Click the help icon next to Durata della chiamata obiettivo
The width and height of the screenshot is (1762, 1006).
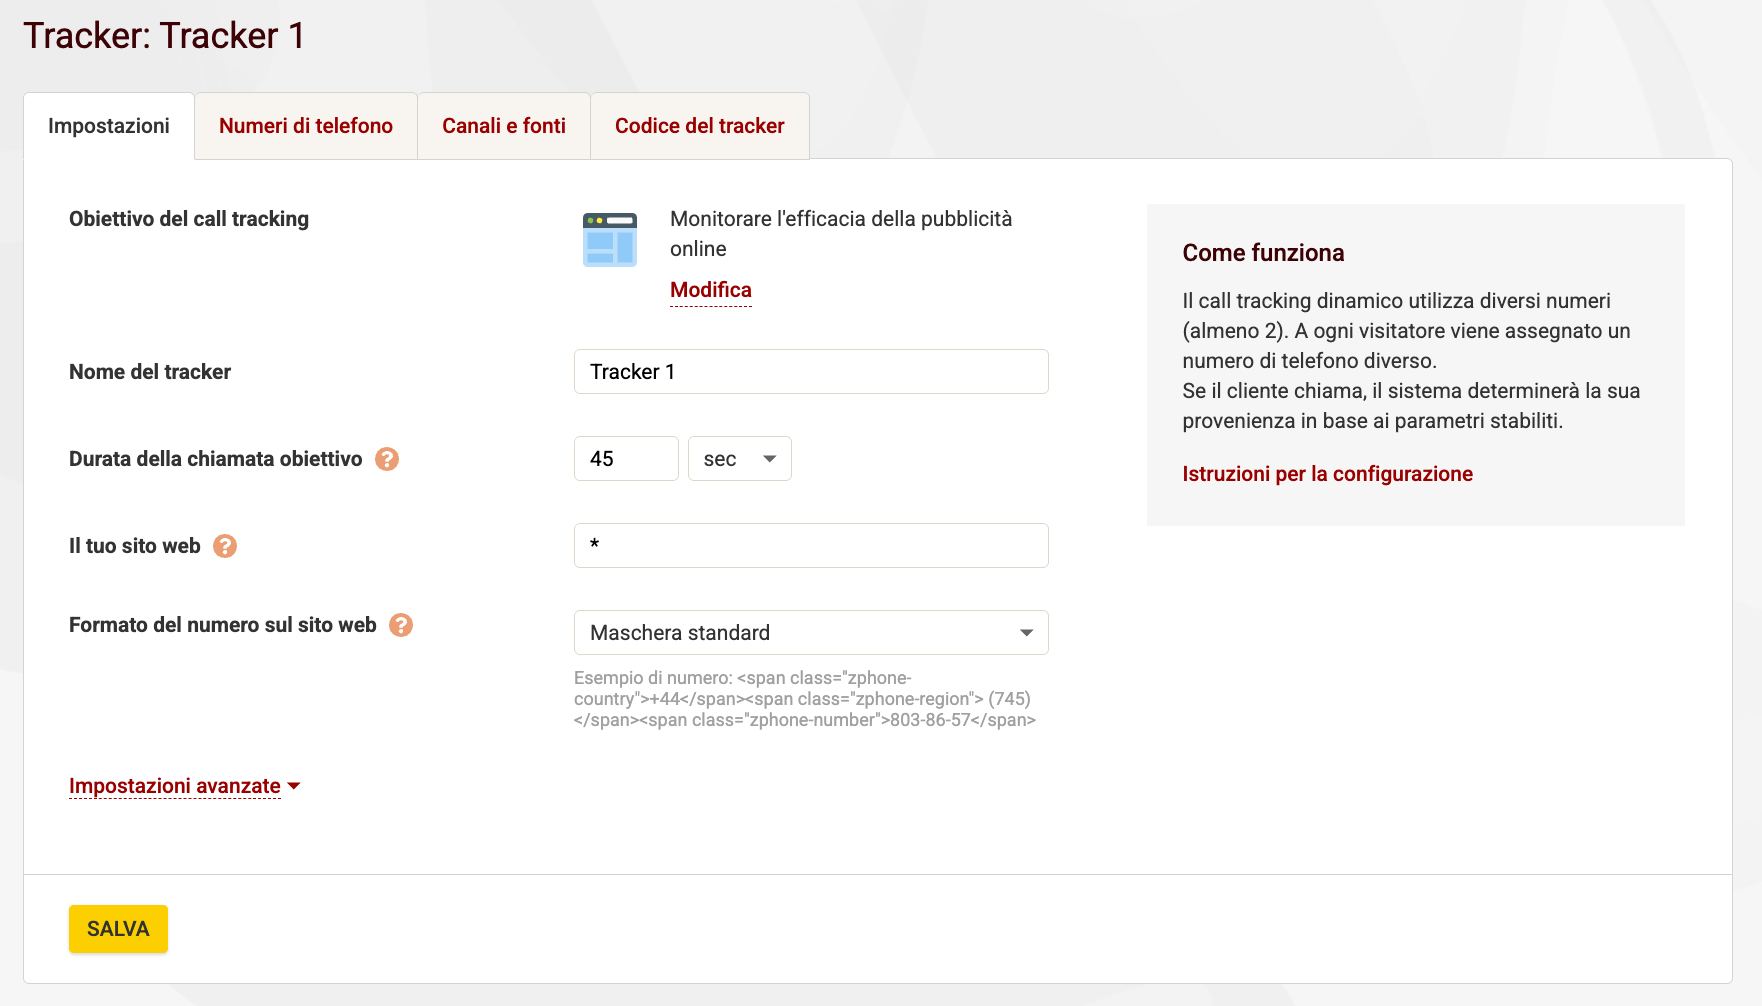[388, 459]
